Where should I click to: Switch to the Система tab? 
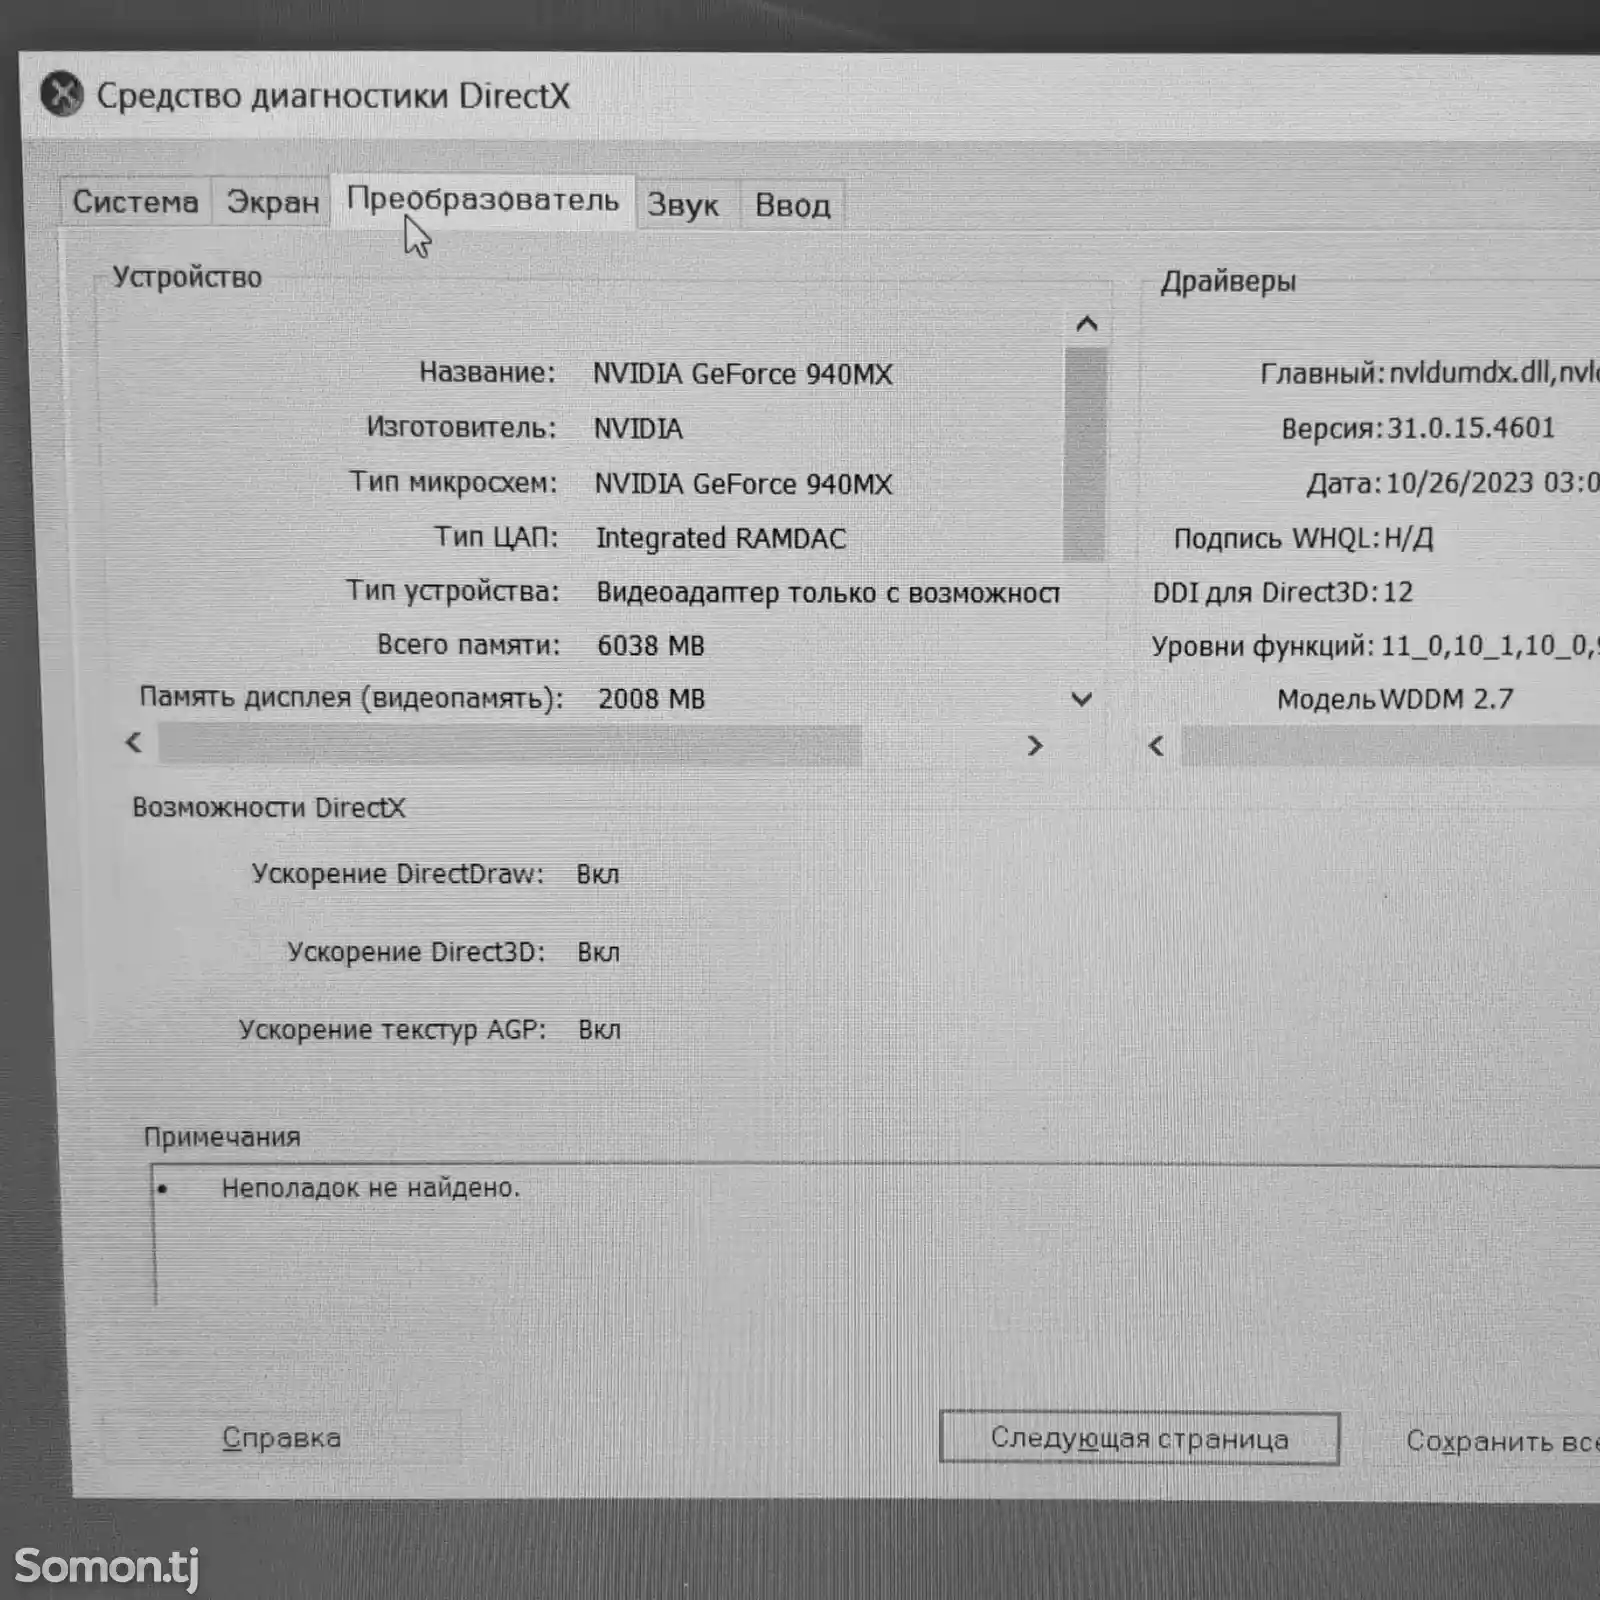(135, 202)
